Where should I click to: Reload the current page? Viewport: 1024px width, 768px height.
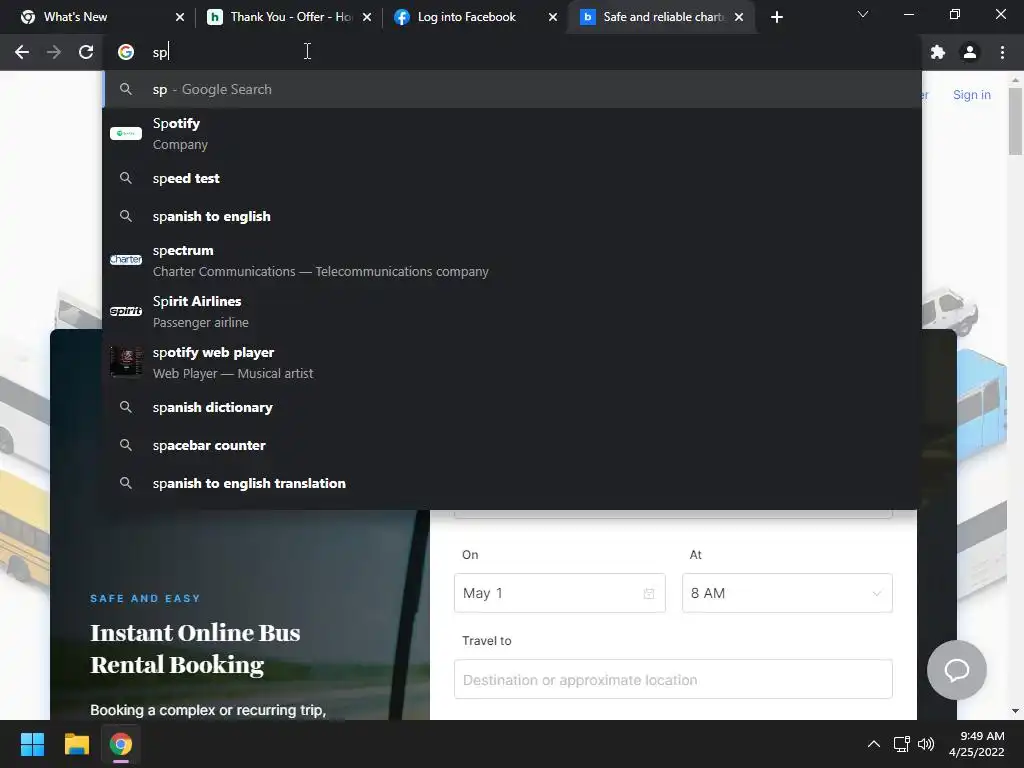(86, 52)
